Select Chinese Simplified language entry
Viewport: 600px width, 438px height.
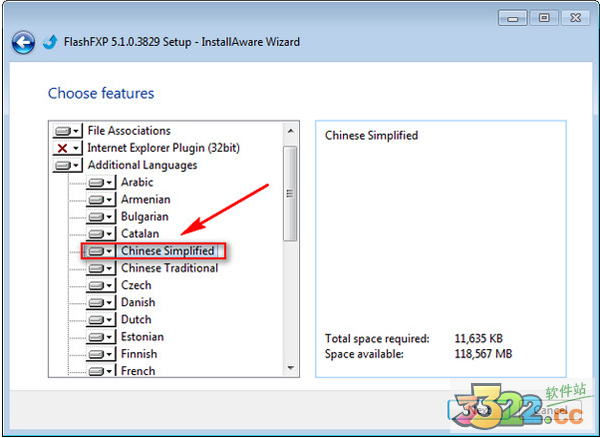tap(168, 251)
